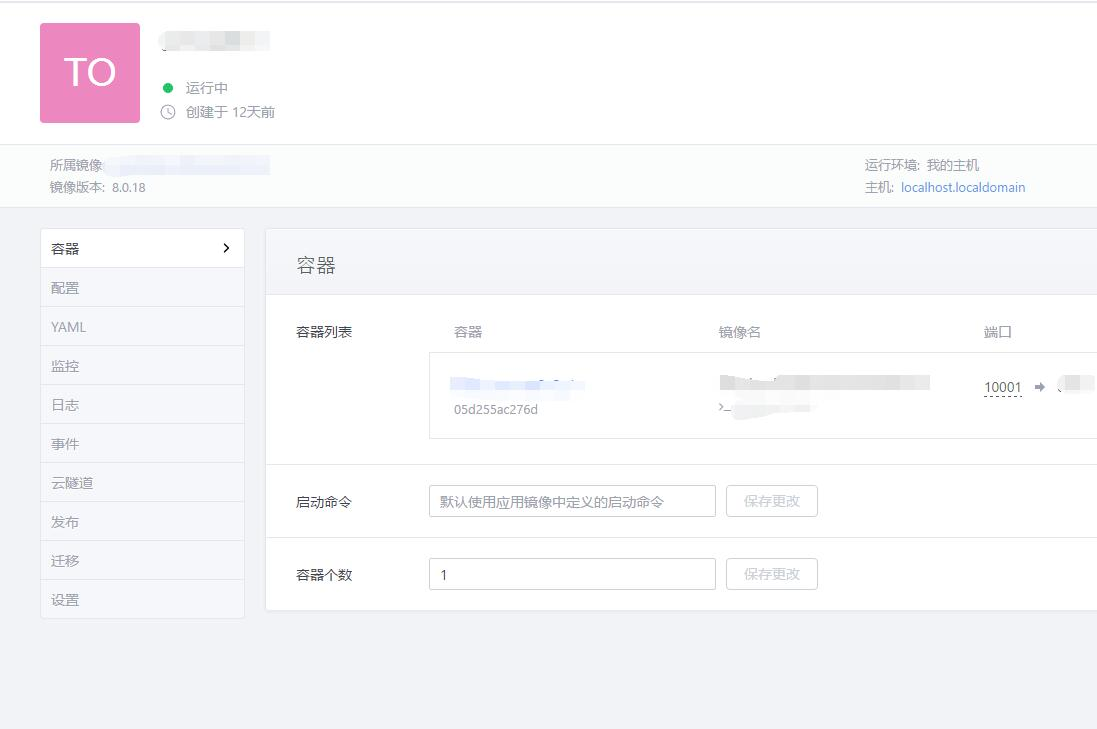This screenshot has width=1097, height=729.
Task: Click the 容器 column header in the list
Action: click(x=468, y=332)
